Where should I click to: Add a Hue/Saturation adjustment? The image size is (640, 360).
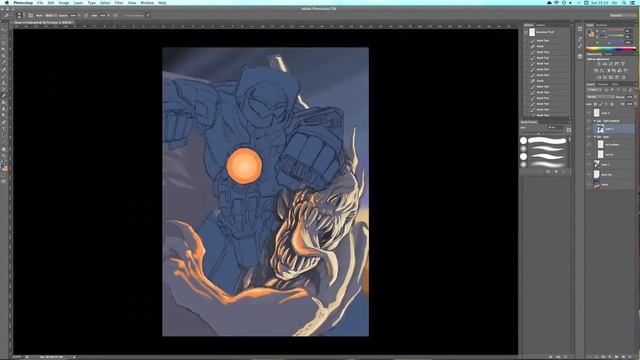click(x=596, y=71)
